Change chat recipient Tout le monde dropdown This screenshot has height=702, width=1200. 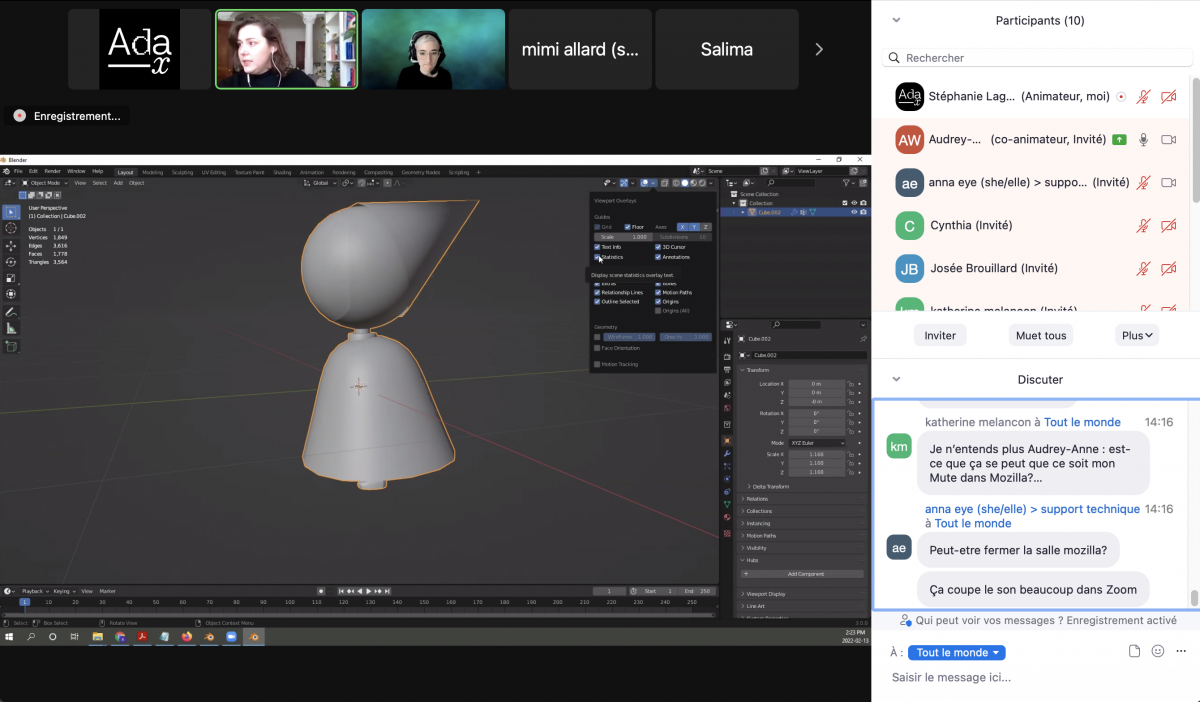[x=957, y=653]
